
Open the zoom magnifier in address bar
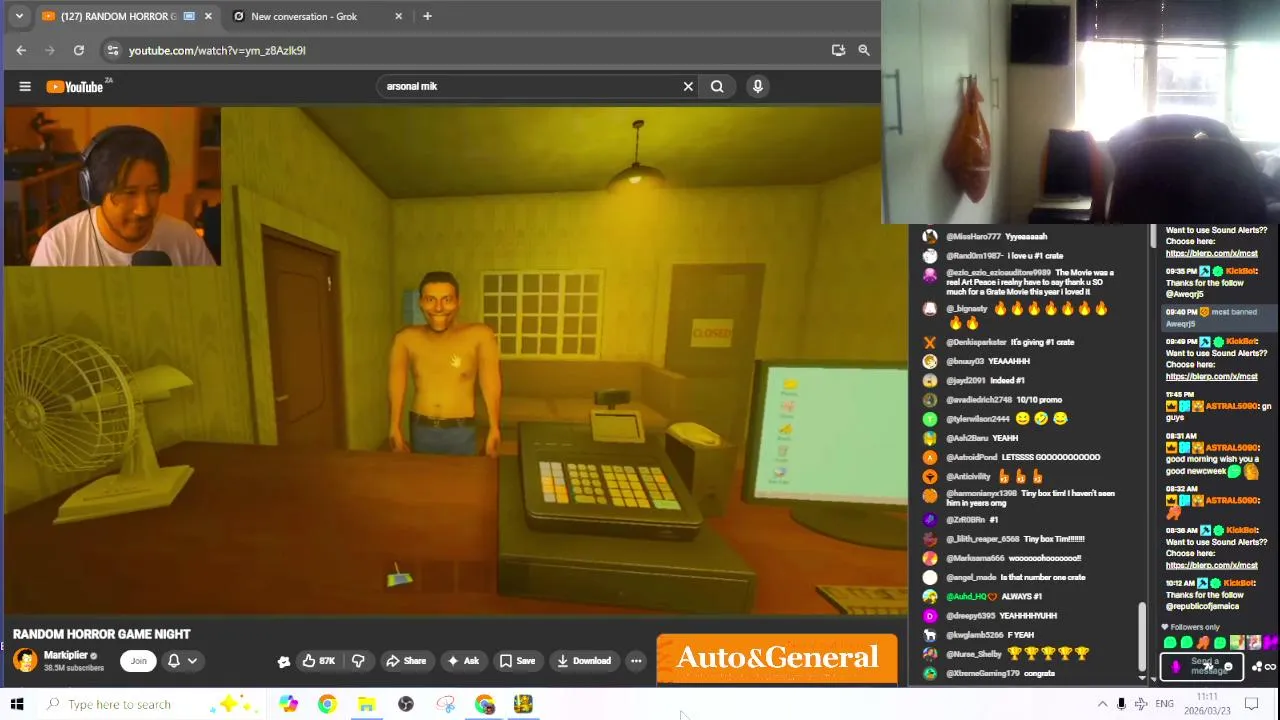tap(864, 50)
